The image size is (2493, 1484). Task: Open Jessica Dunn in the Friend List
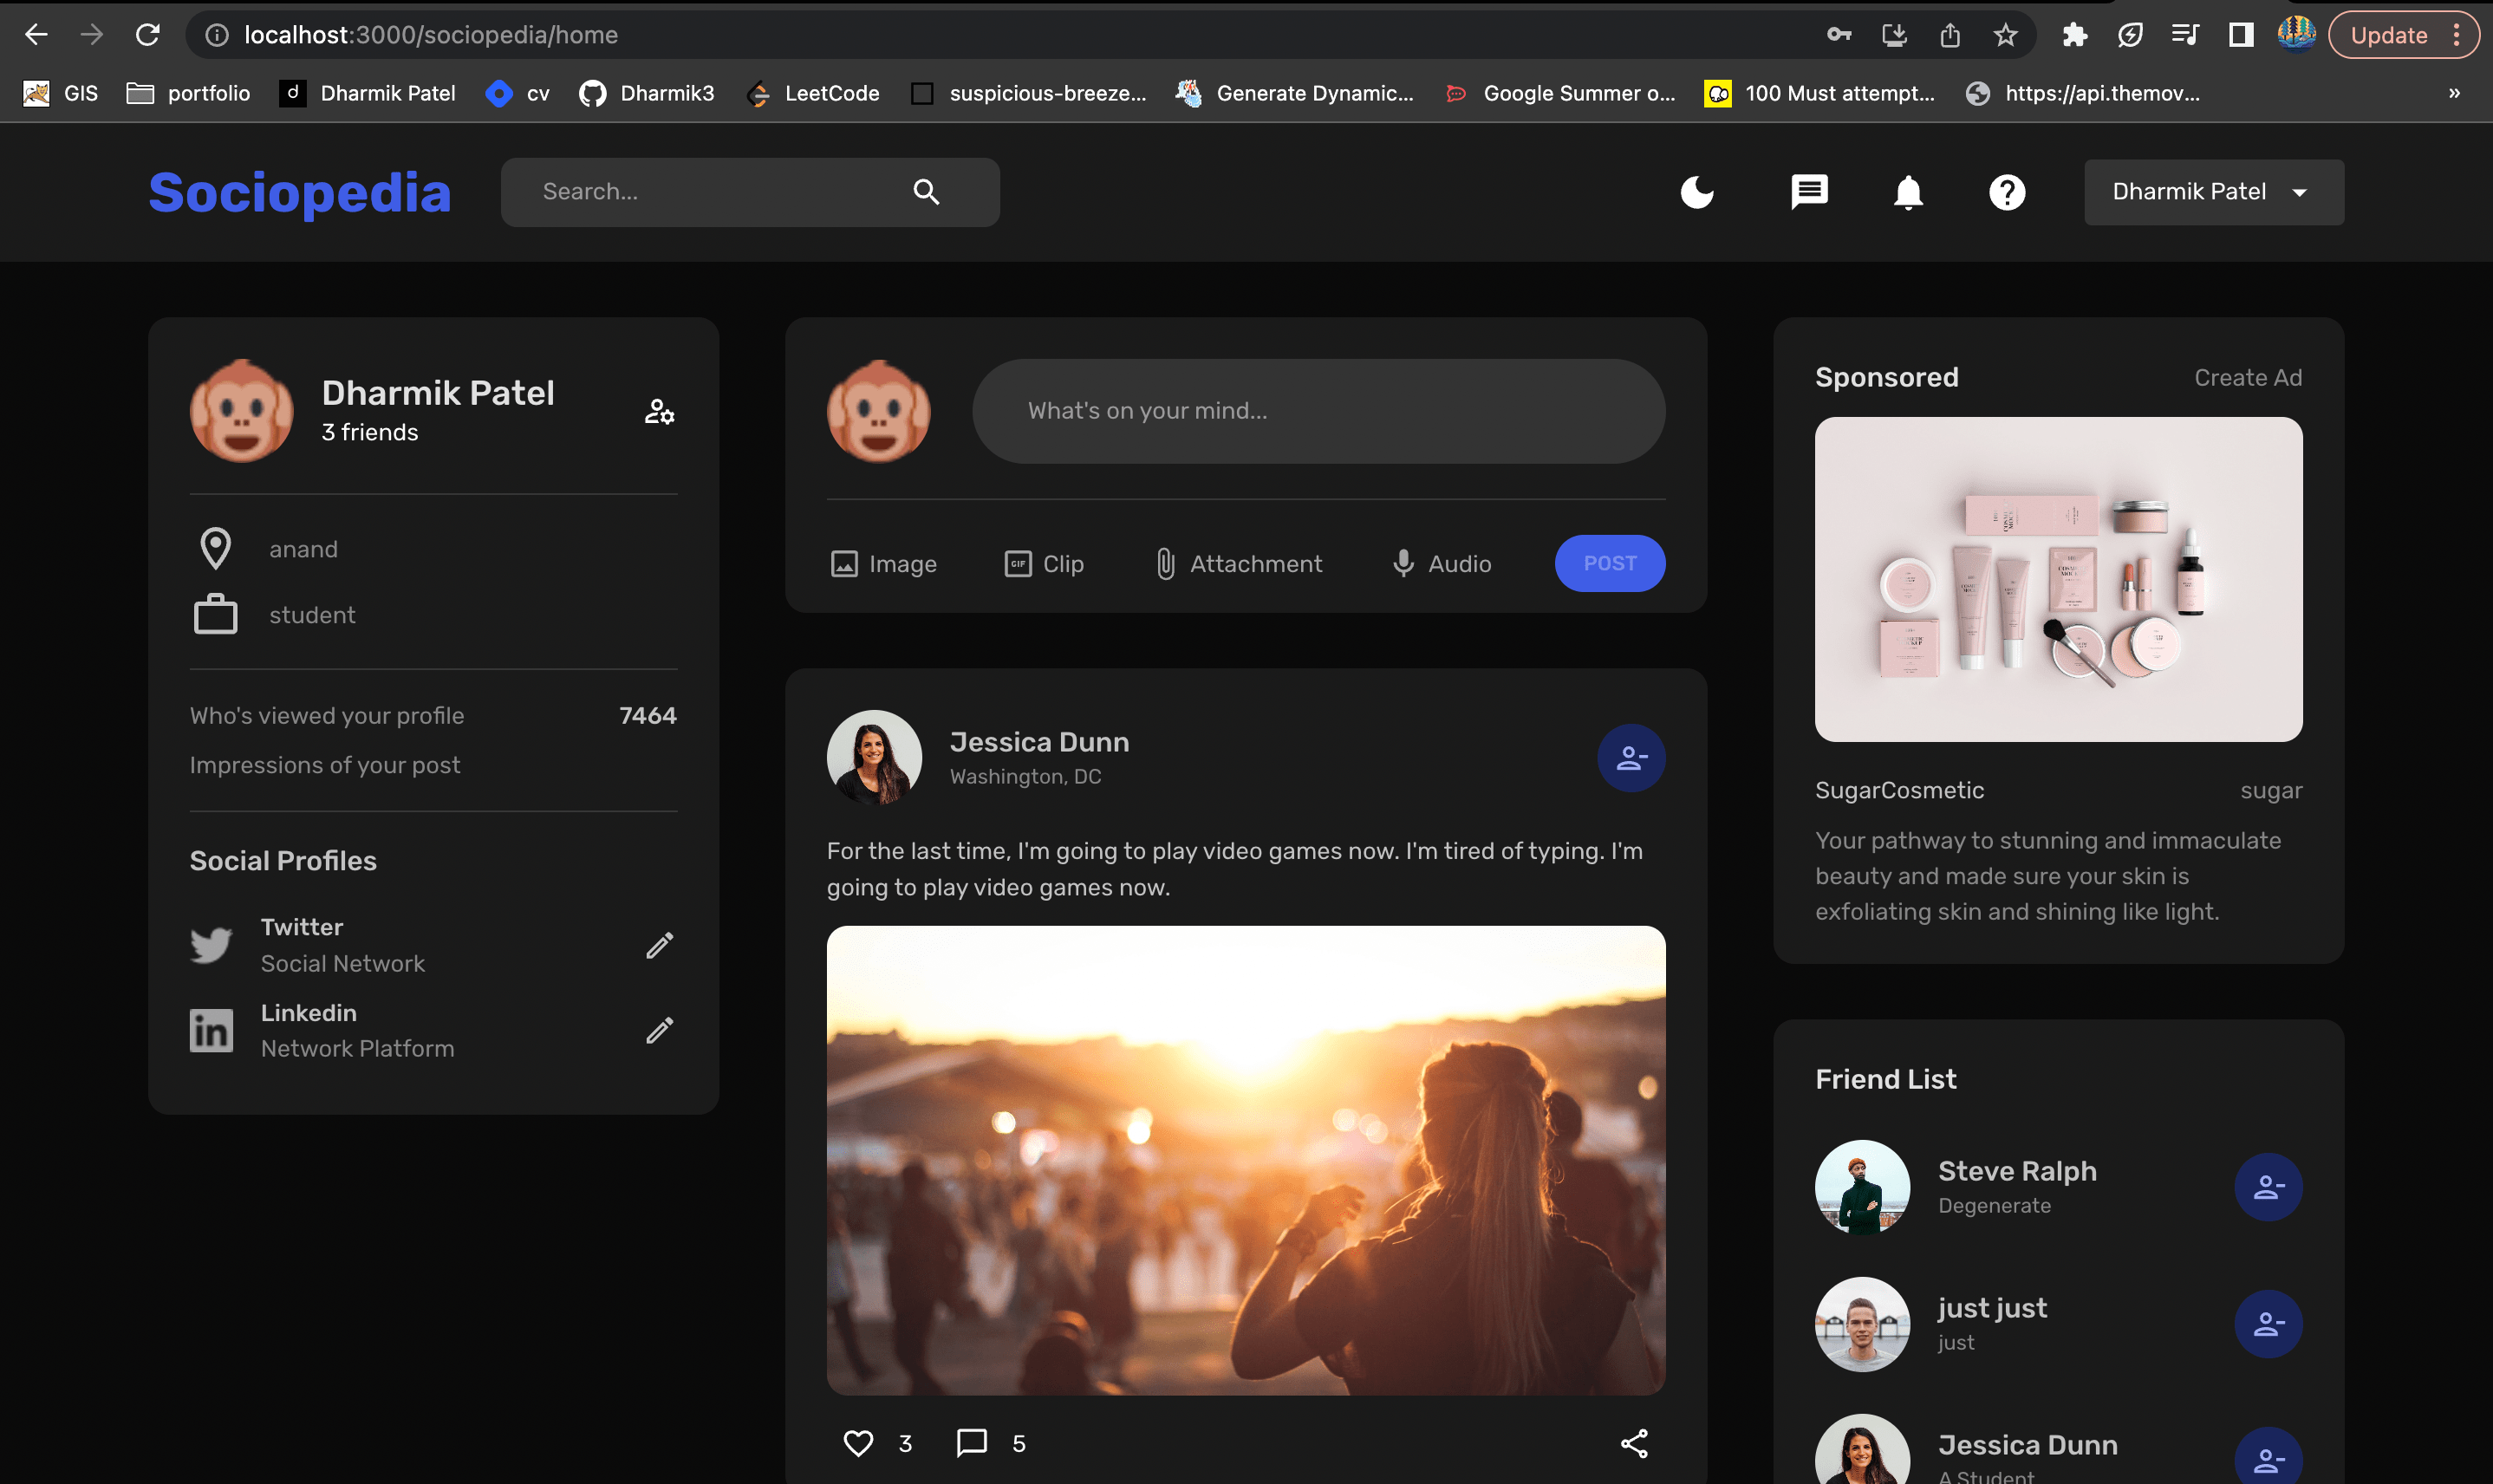coord(2027,1445)
